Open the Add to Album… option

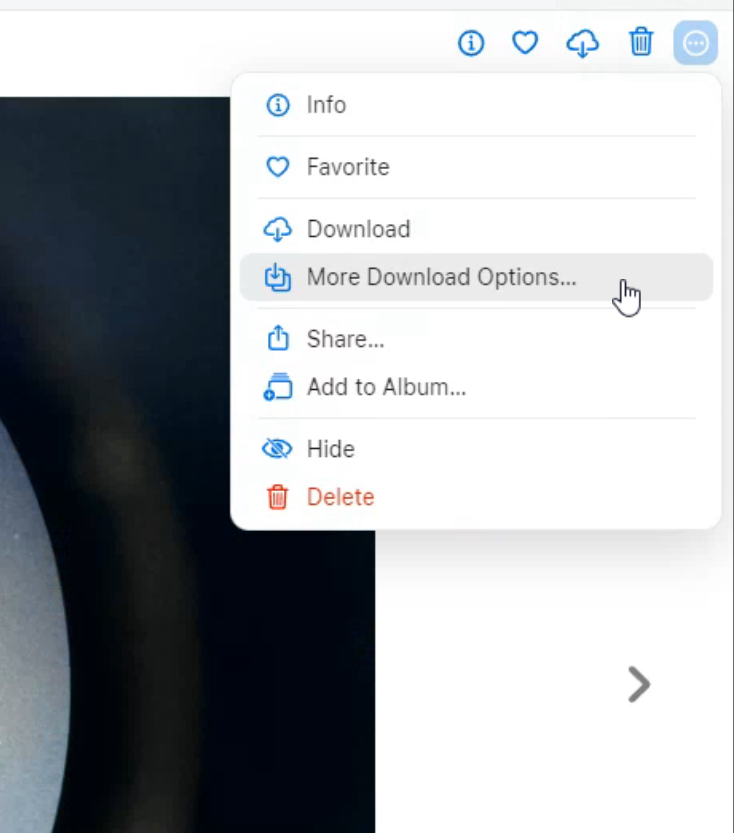(x=386, y=387)
